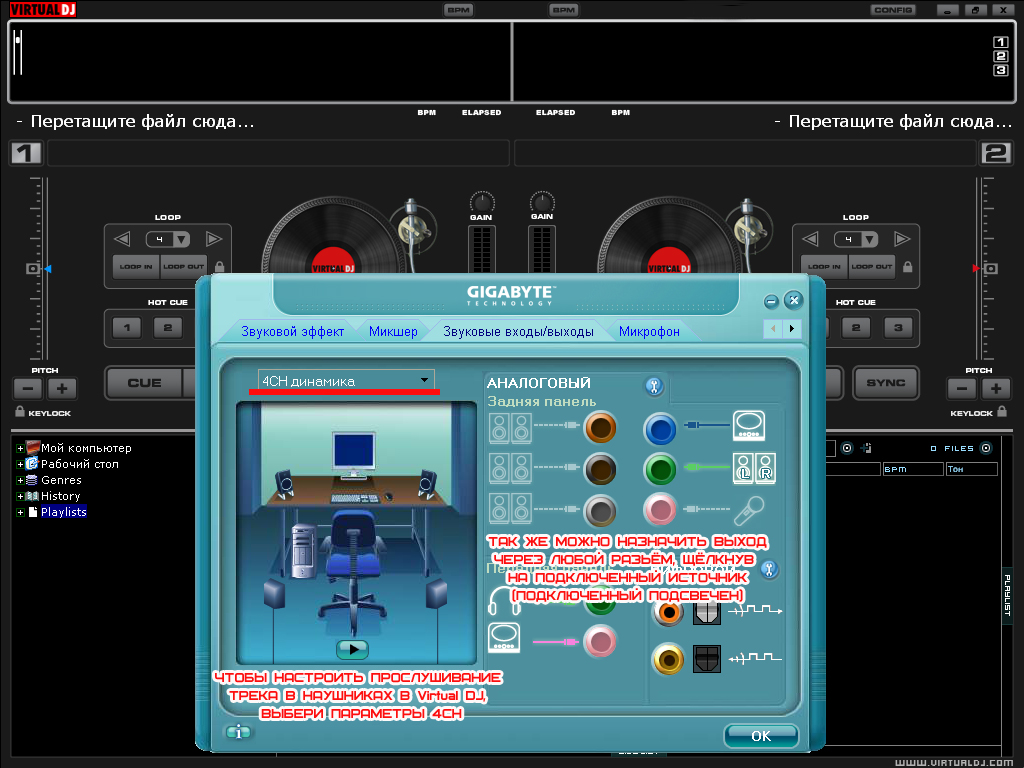Click the pink front panel jack
This screenshot has height=768, width=1024.
pos(600,641)
